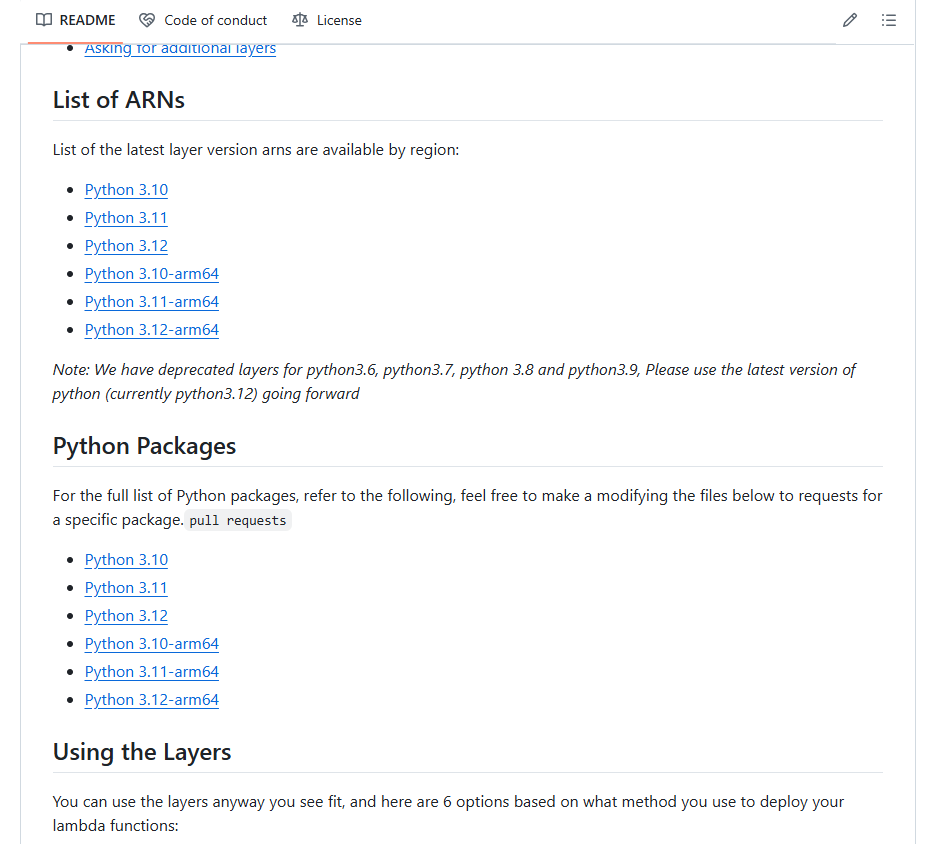927x844 pixels.
Task: Open Python 3.10-arm64 link under Python Packages
Action: coord(151,644)
